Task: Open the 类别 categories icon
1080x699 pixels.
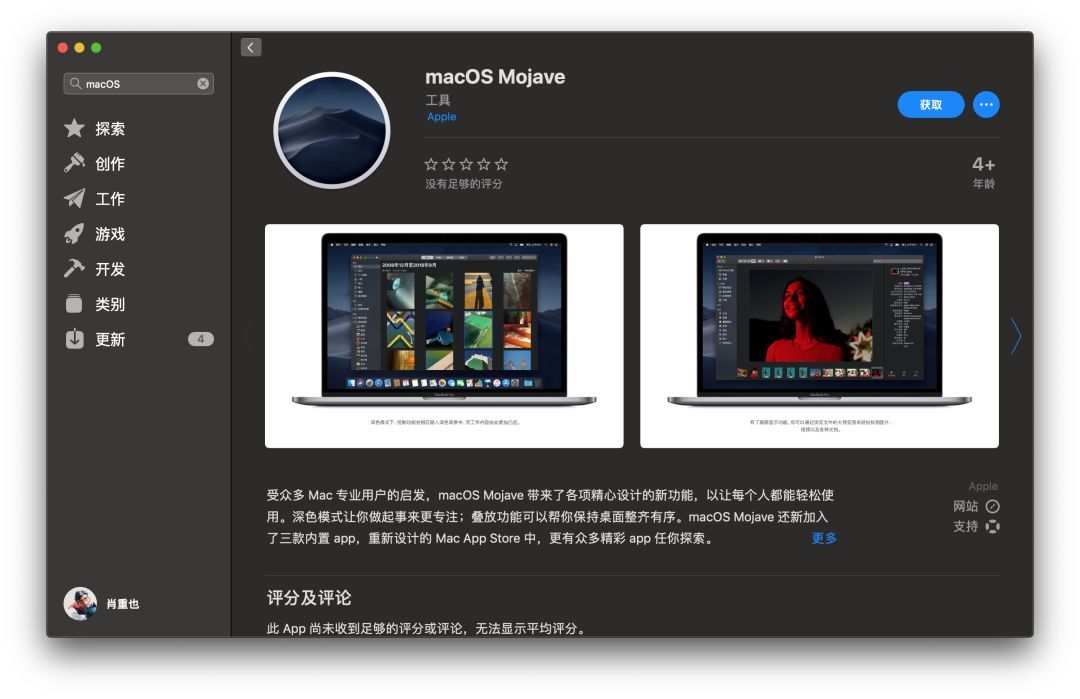Action: click(74, 304)
